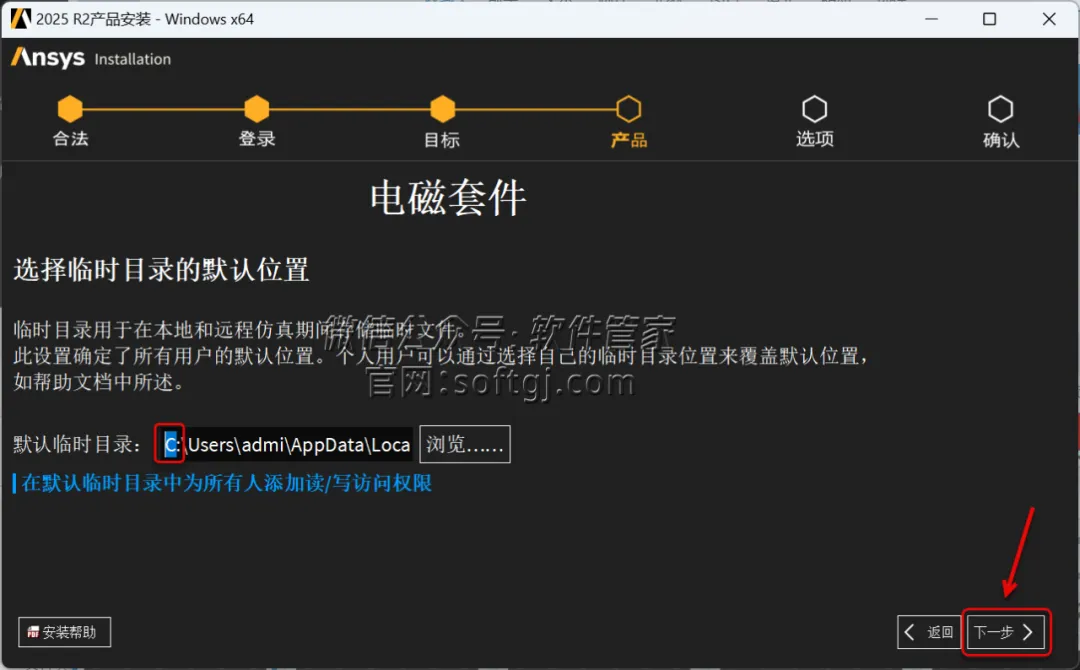Select the 确认 step hexagon

click(1001, 108)
